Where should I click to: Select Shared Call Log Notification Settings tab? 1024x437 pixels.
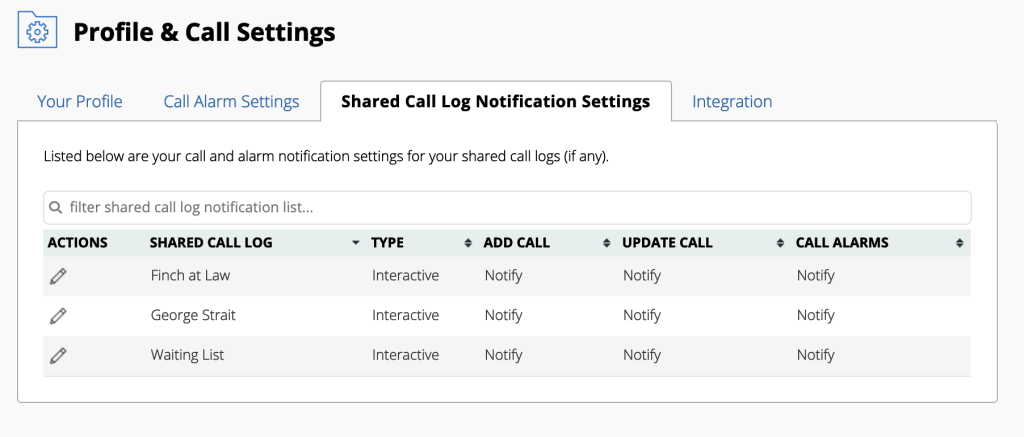[x=495, y=101]
